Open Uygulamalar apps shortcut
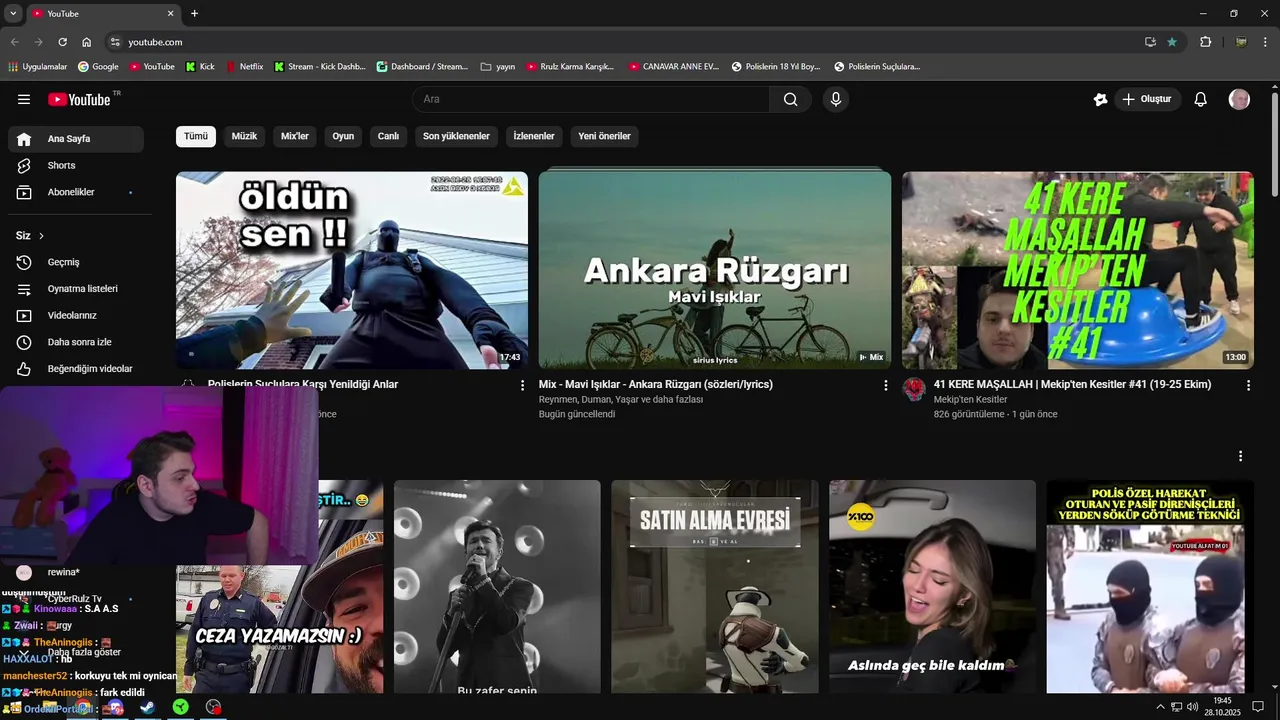1280x720 pixels. click(x=38, y=67)
